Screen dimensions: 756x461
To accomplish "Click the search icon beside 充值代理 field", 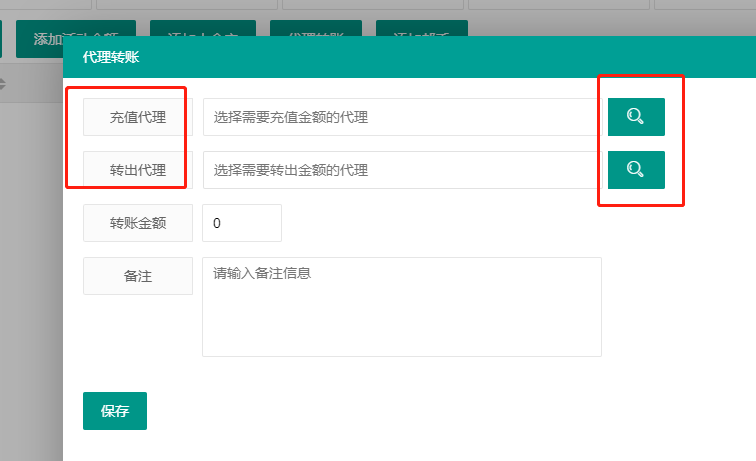I will pyautogui.click(x=636, y=117).
